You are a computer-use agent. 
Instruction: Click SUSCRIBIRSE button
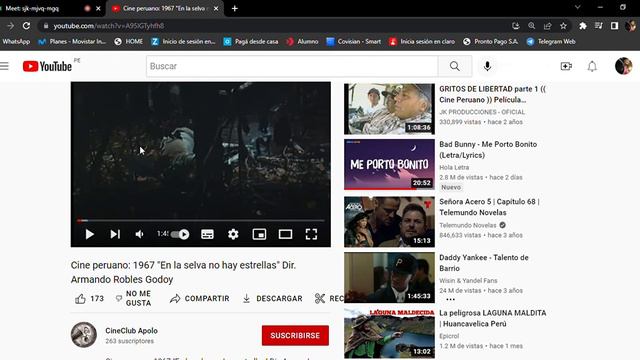(295, 336)
